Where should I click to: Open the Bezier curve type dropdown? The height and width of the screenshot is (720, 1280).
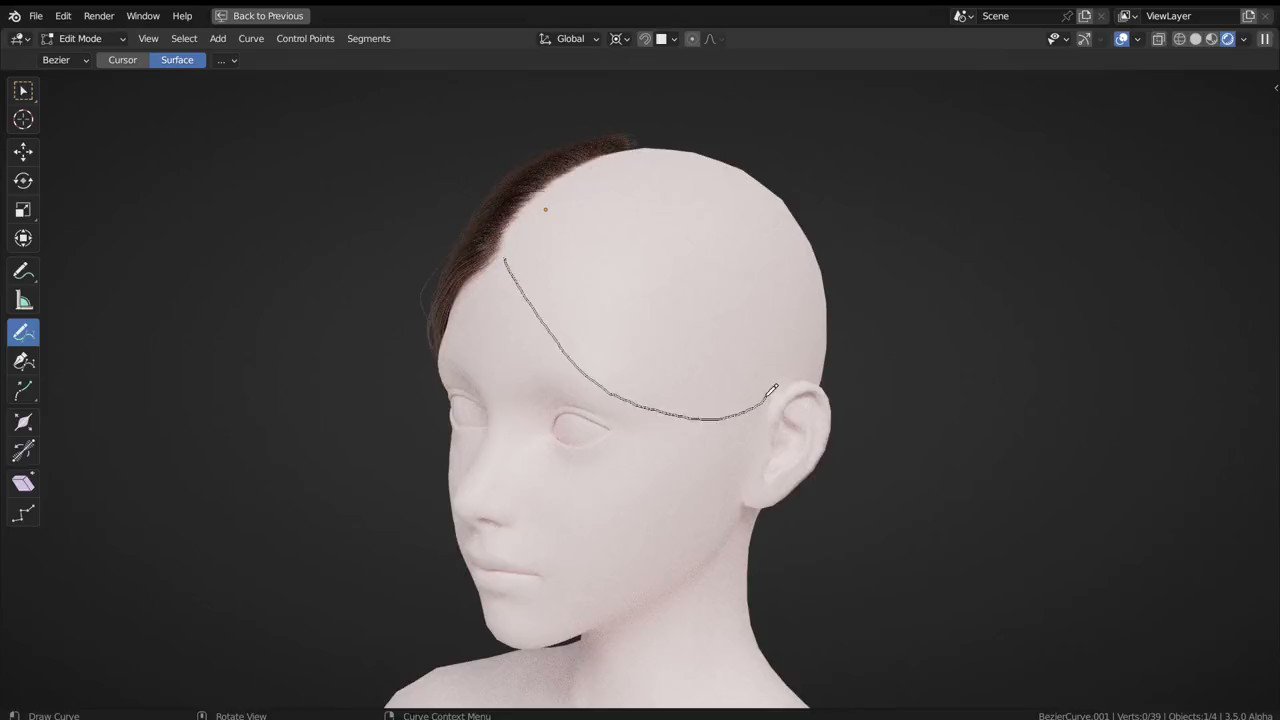pos(65,60)
